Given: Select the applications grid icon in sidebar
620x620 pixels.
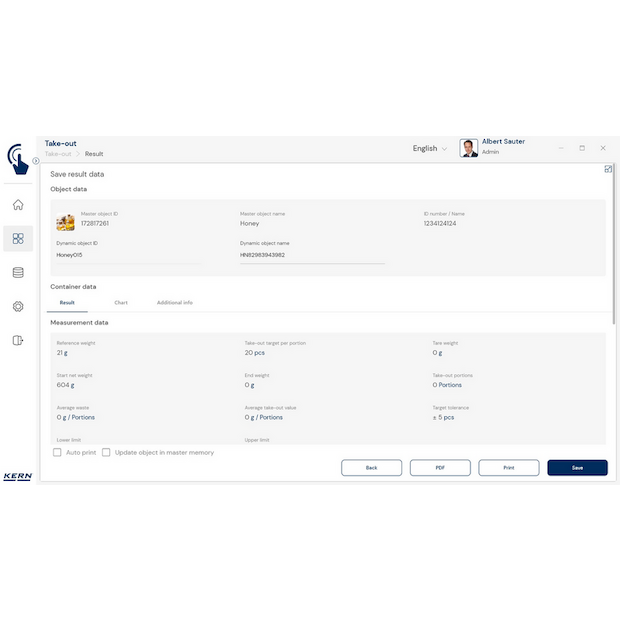Looking at the screenshot, I should pos(18,238).
